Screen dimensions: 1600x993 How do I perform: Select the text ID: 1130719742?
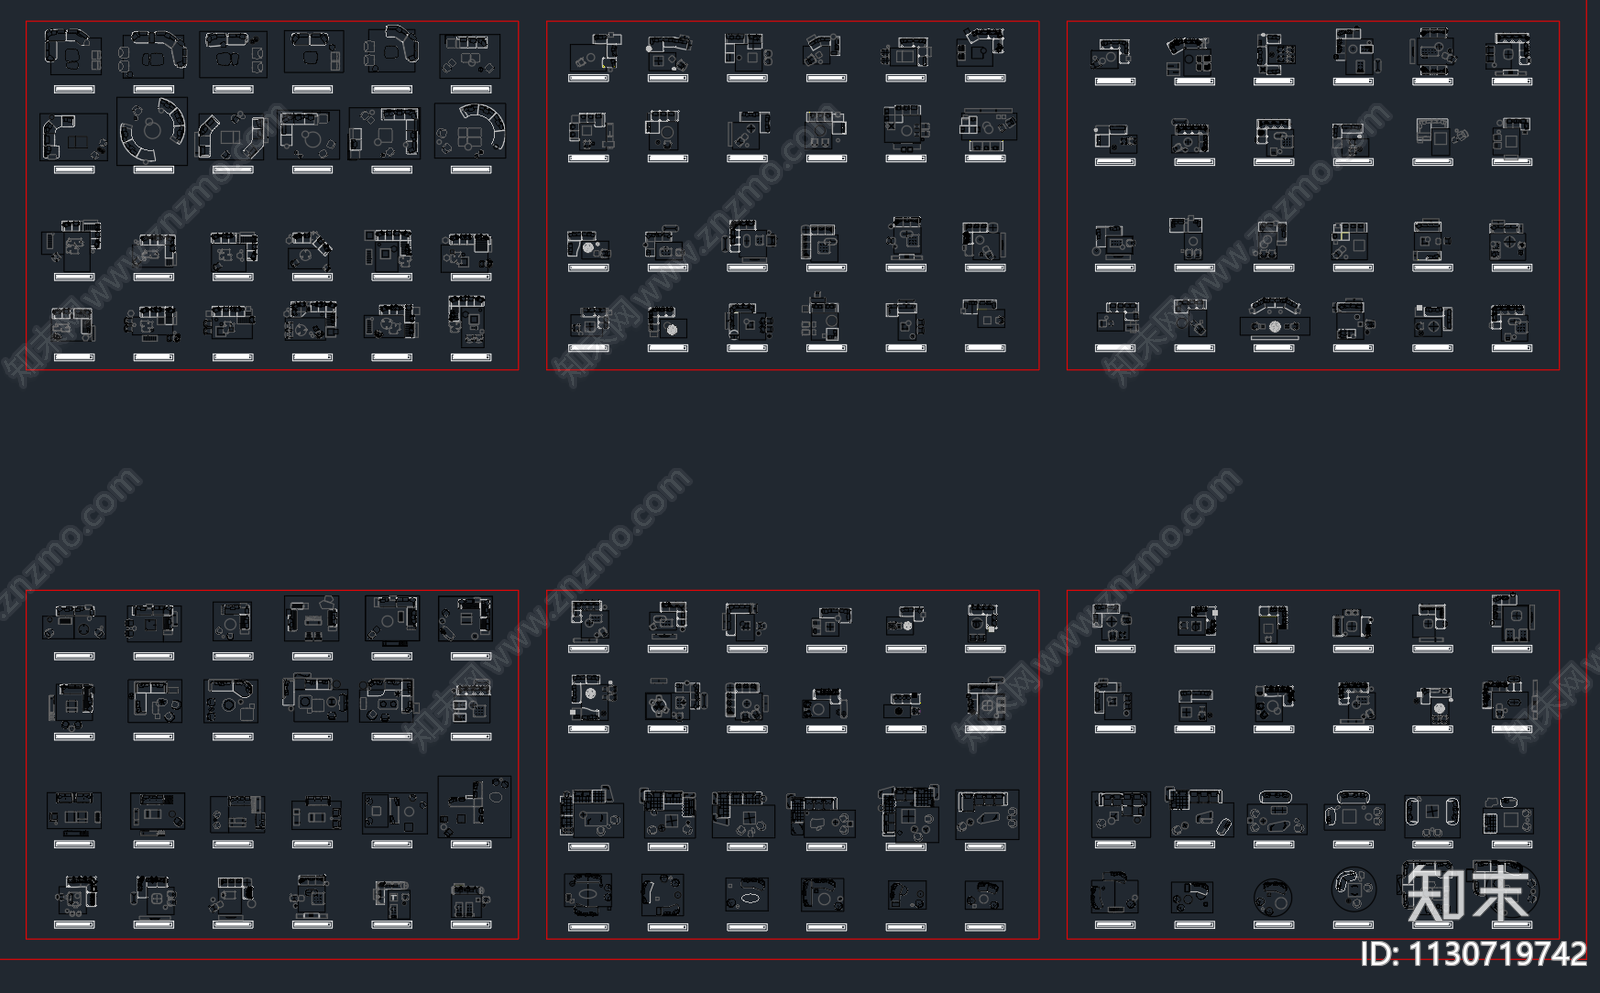(1473, 954)
